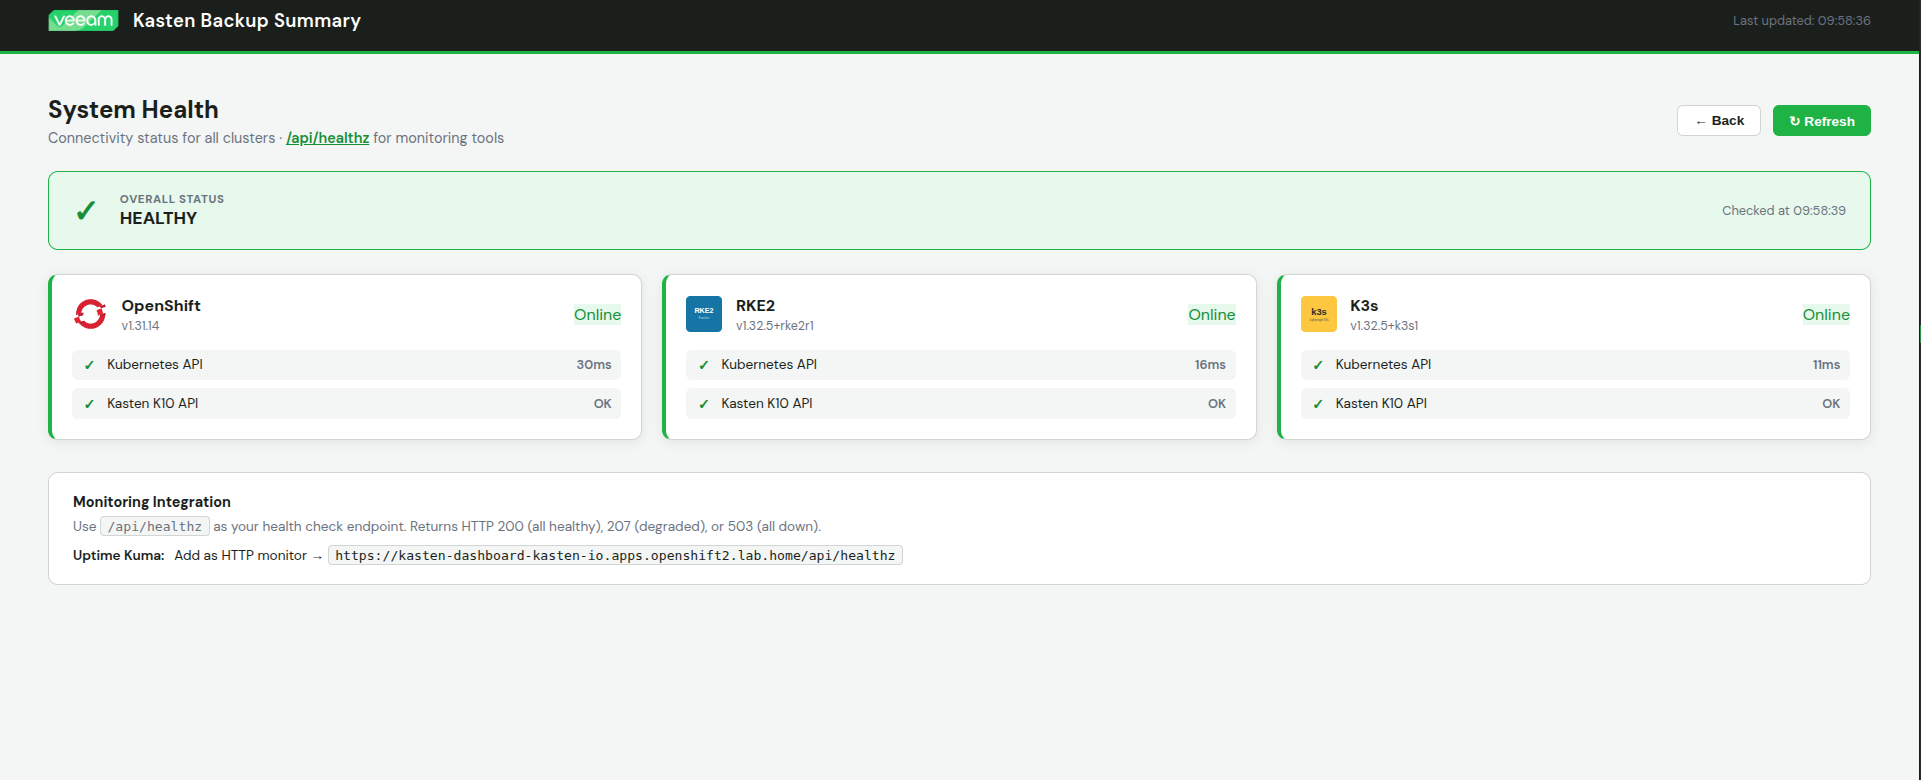Click the OpenShift Online status badge
The height and width of the screenshot is (780, 1921).
(x=597, y=315)
